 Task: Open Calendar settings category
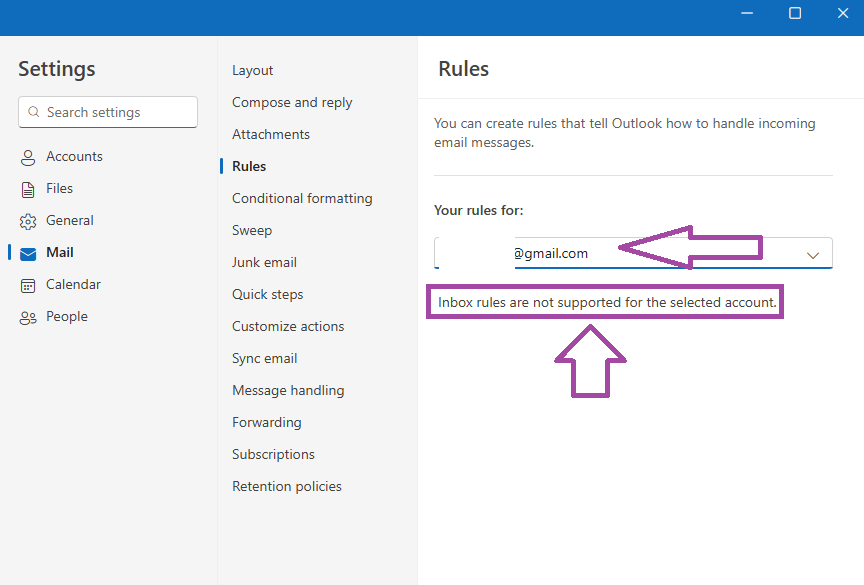(73, 284)
